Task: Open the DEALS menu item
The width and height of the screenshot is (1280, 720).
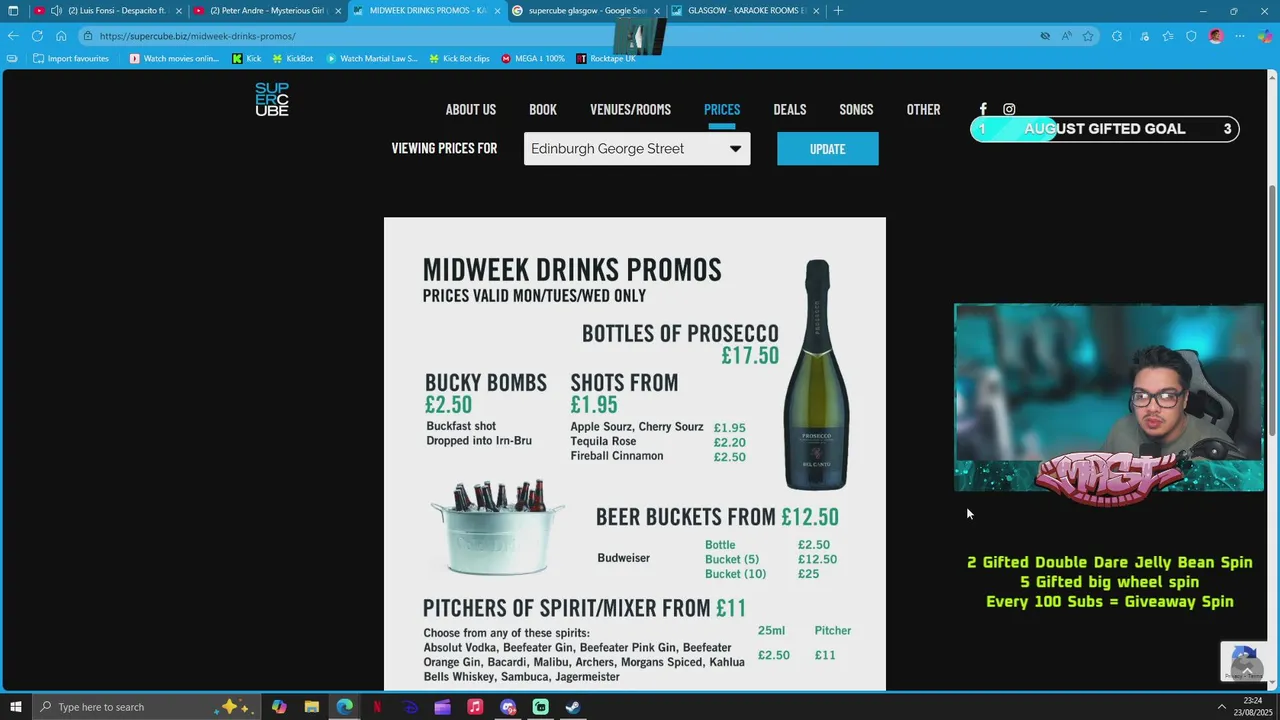Action: pyautogui.click(x=790, y=110)
